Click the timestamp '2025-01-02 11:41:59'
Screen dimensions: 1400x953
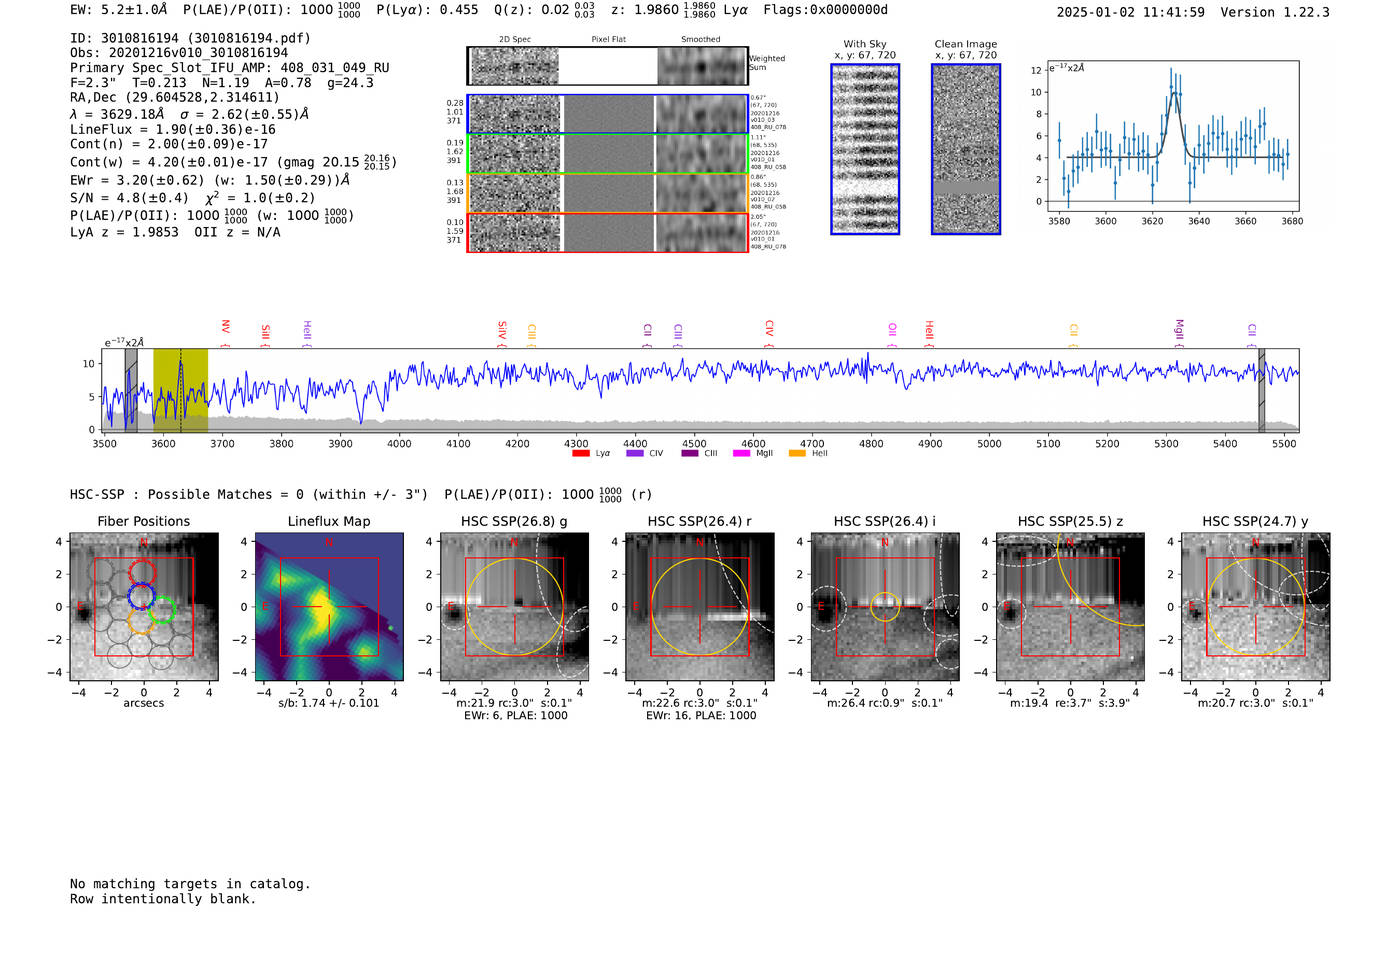(1130, 12)
